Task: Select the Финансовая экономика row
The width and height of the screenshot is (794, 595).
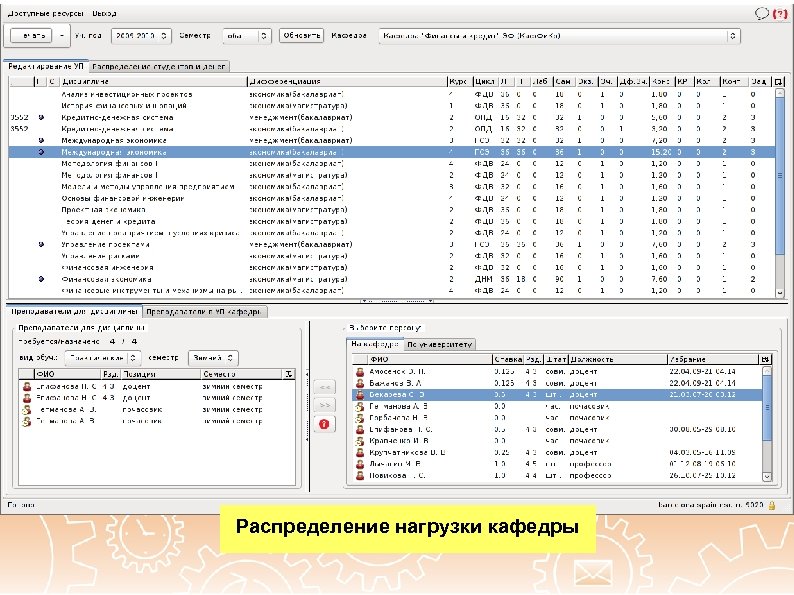Action: coord(392,279)
